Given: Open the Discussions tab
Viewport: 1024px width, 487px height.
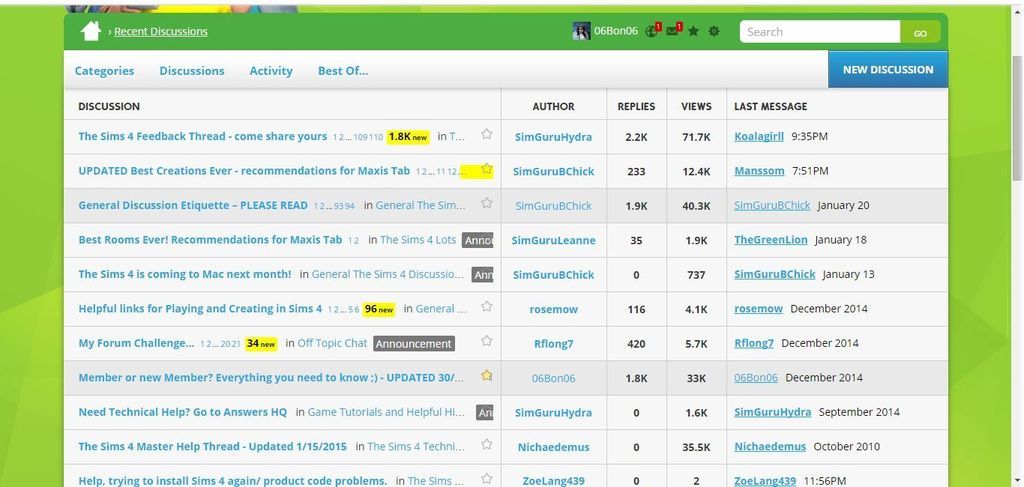Looking at the screenshot, I should pyautogui.click(x=192, y=71).
